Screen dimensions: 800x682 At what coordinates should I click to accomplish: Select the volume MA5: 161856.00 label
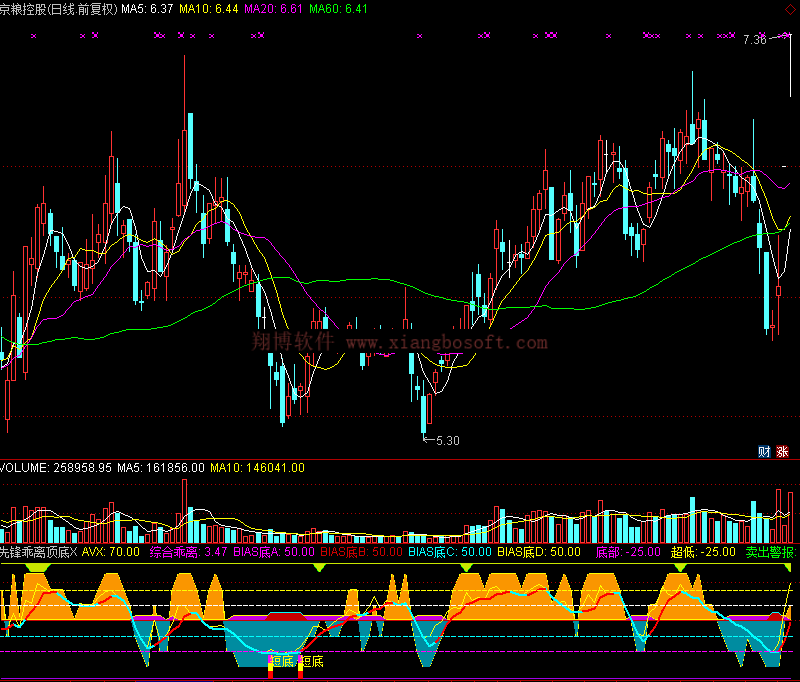(x=161, y=468)
